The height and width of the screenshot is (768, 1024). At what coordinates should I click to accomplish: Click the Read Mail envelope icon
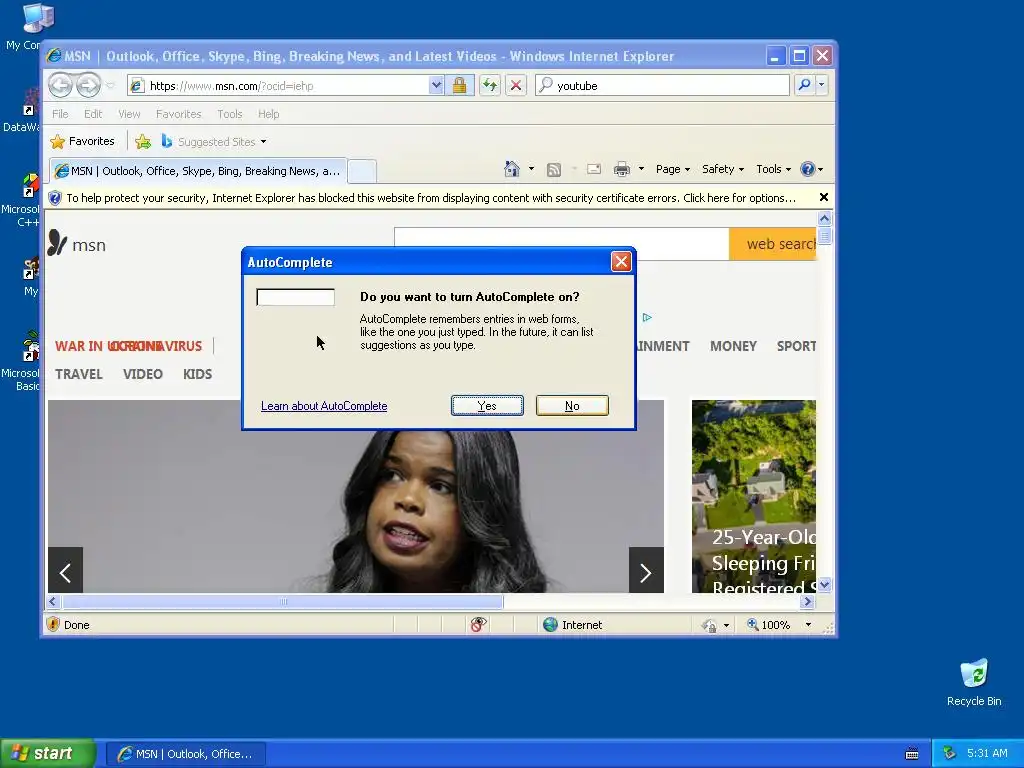tap(594, 169)
